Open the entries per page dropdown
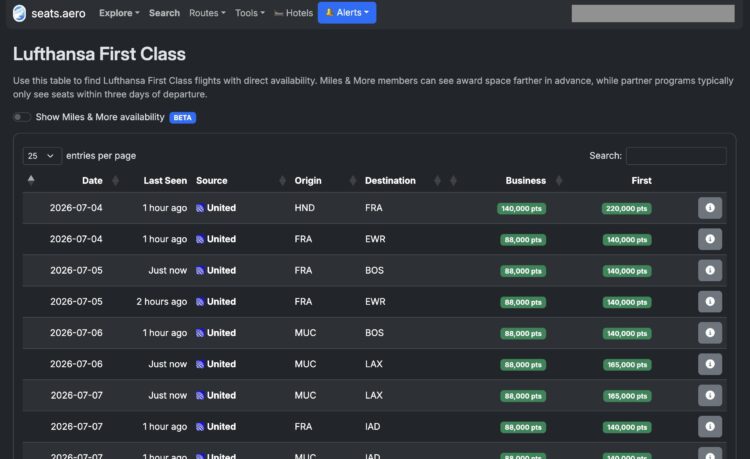750x459 pixels. click(42, 156)
